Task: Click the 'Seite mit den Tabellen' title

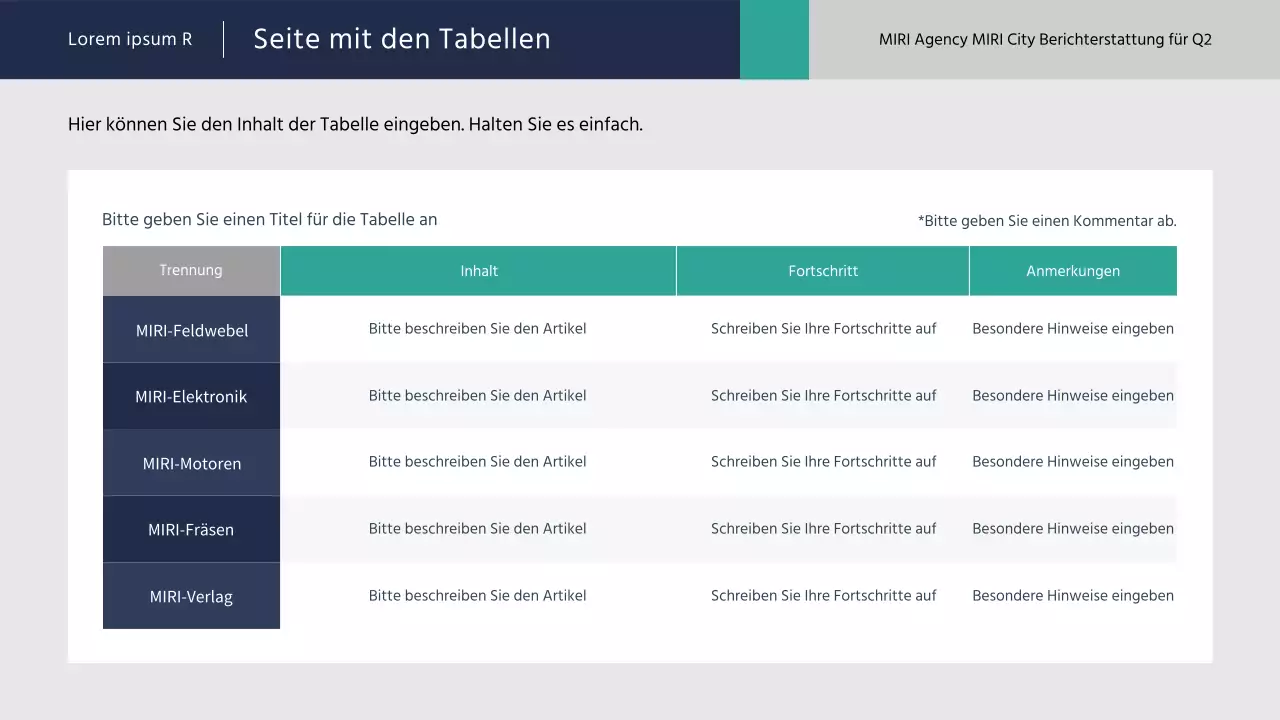Action: (x=402, y=39)
